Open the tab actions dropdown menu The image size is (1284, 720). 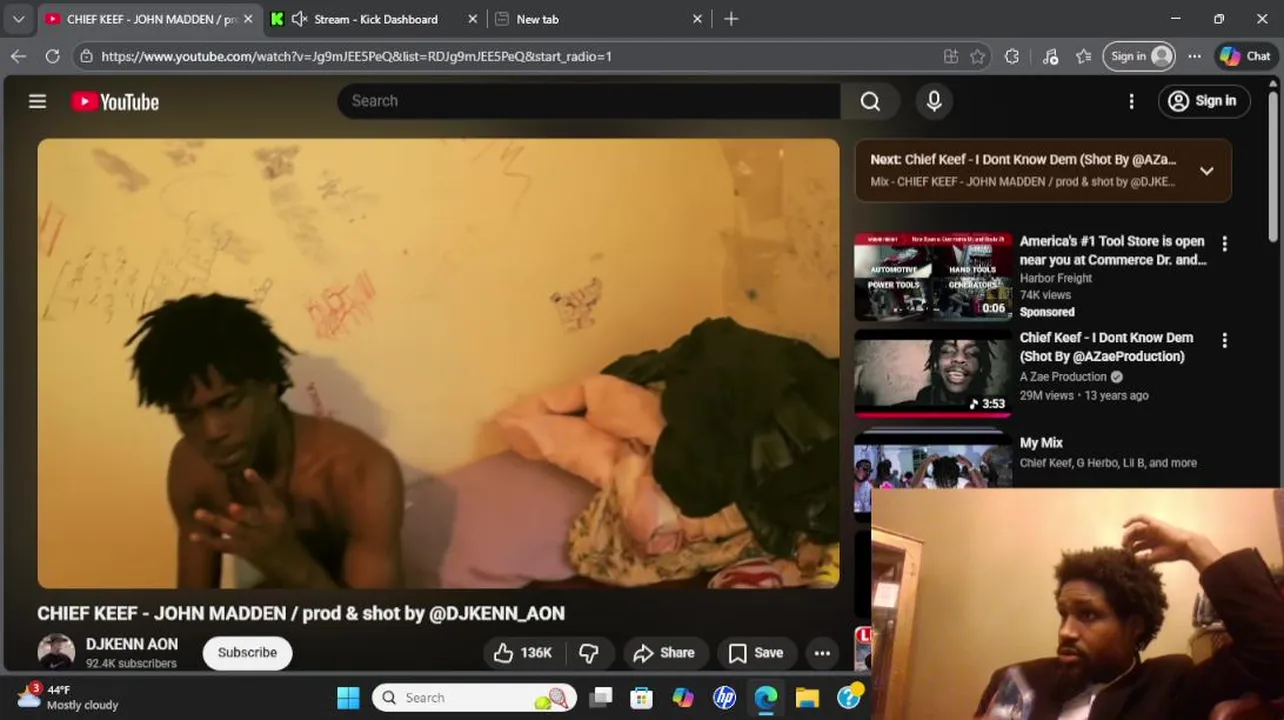coord(18,19)
